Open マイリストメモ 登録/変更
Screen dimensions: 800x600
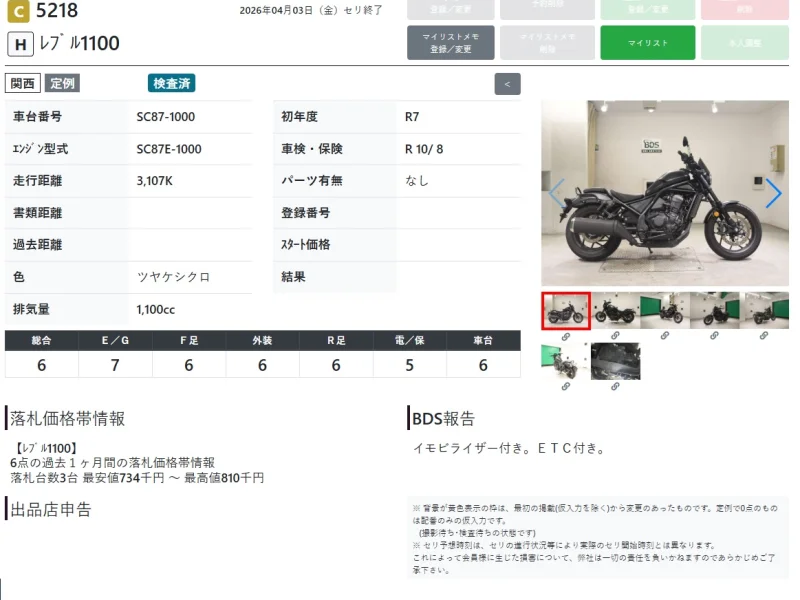point(451,43)
